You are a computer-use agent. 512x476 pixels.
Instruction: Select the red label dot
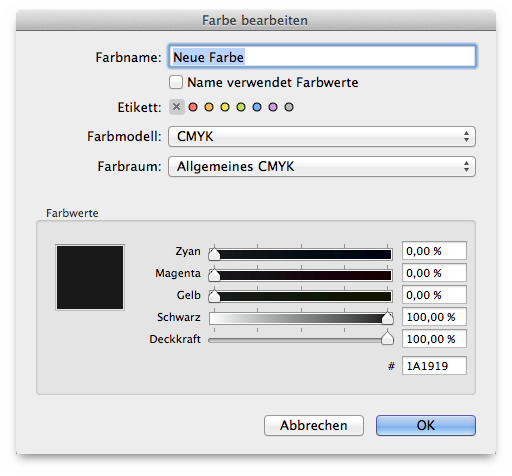(193, 107)
